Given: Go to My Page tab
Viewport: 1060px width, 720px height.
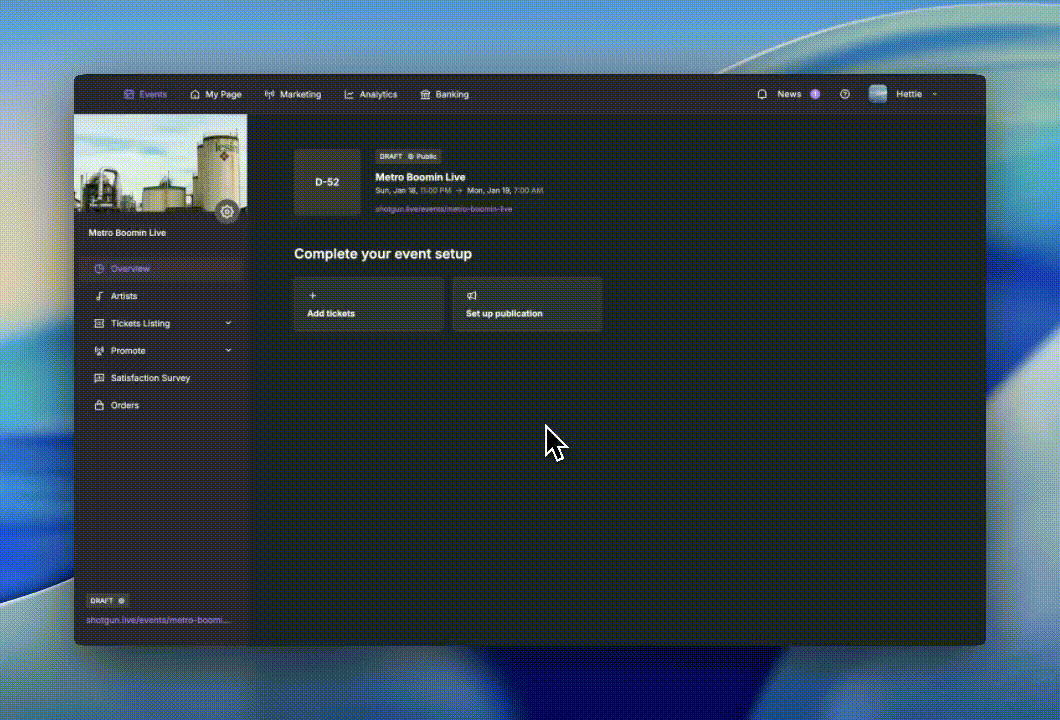Looking at the screenshot, I should click(x=216, y=95).
